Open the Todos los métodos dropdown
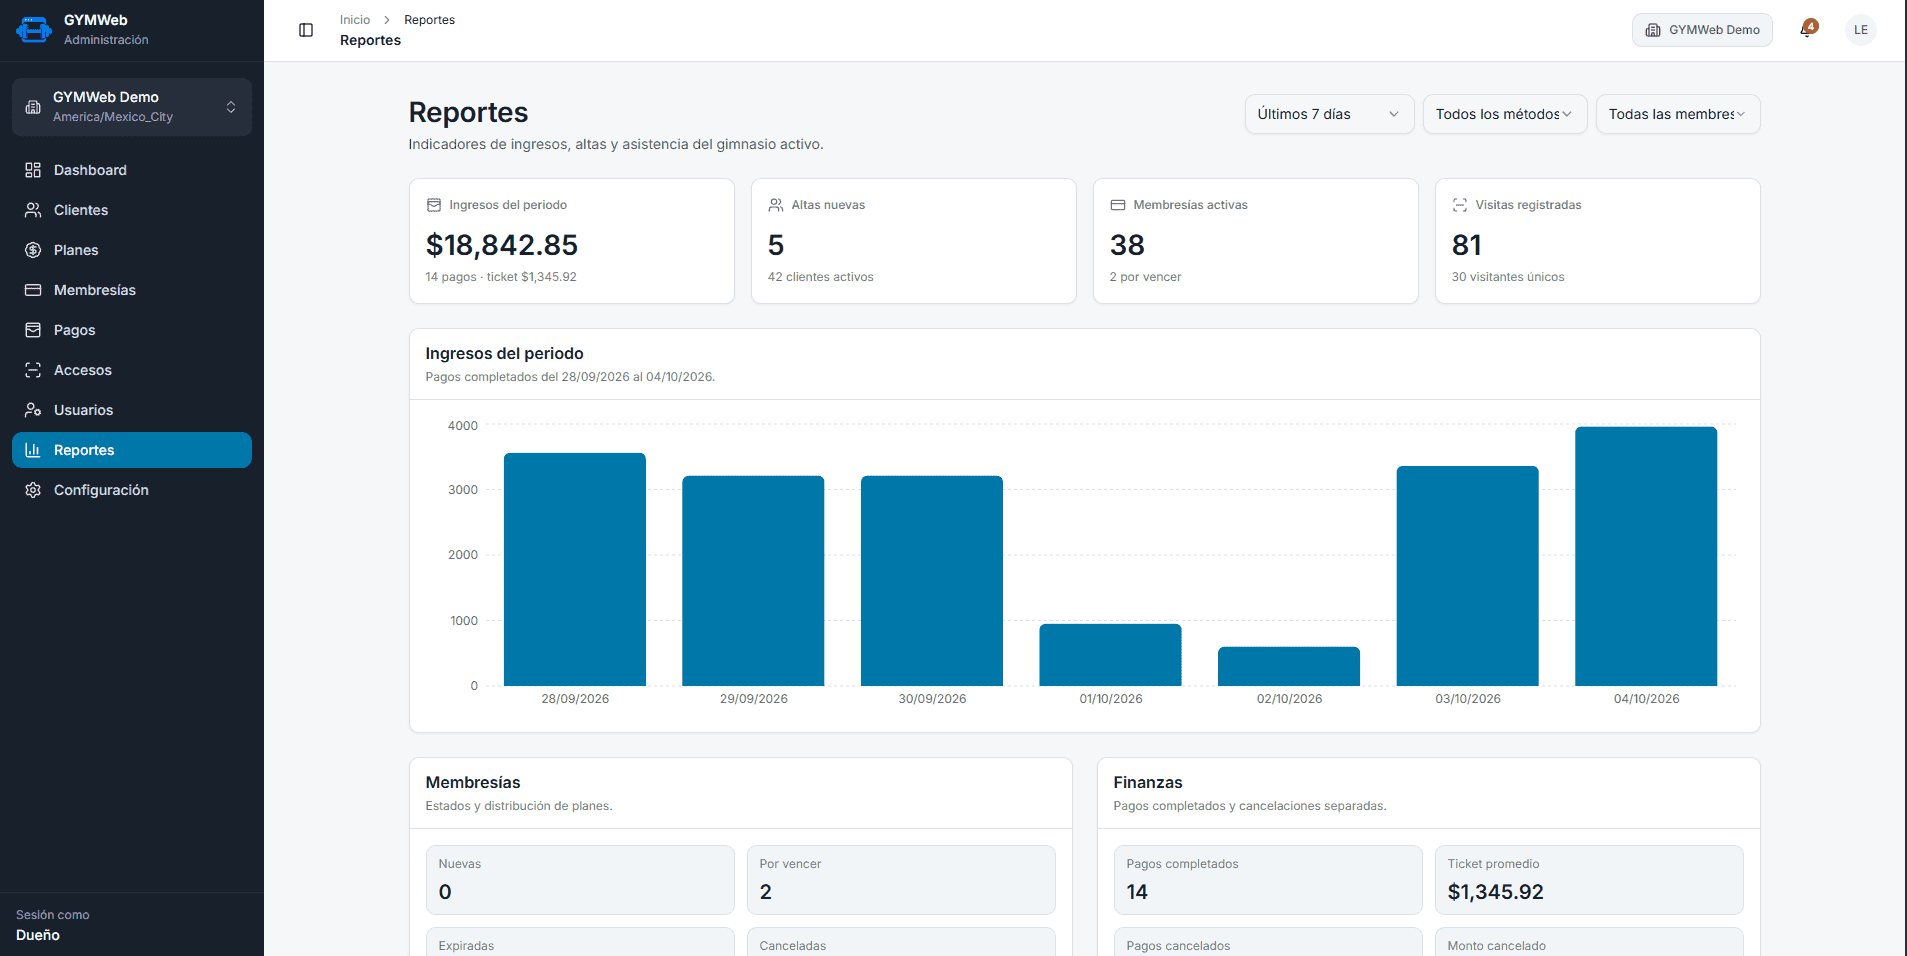Image resolution: width=1907 pixels, height=956 pixels. pos(1504,114)
